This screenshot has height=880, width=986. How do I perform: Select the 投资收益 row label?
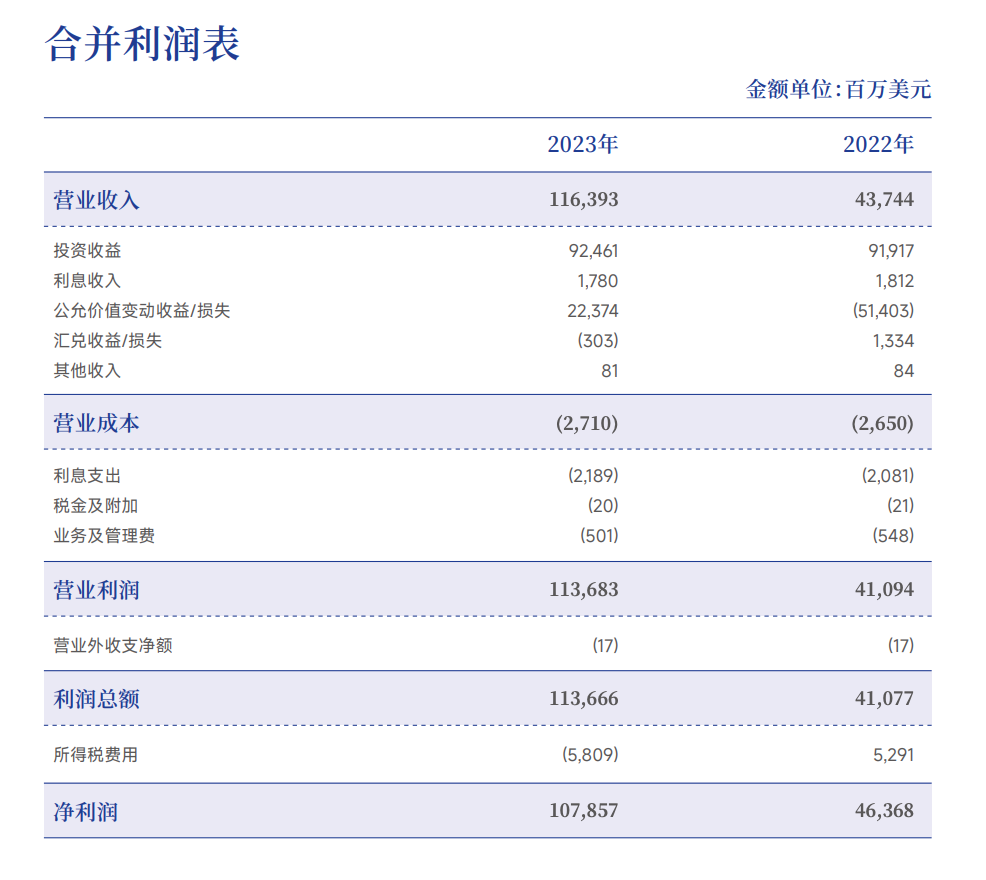point(87,250)
